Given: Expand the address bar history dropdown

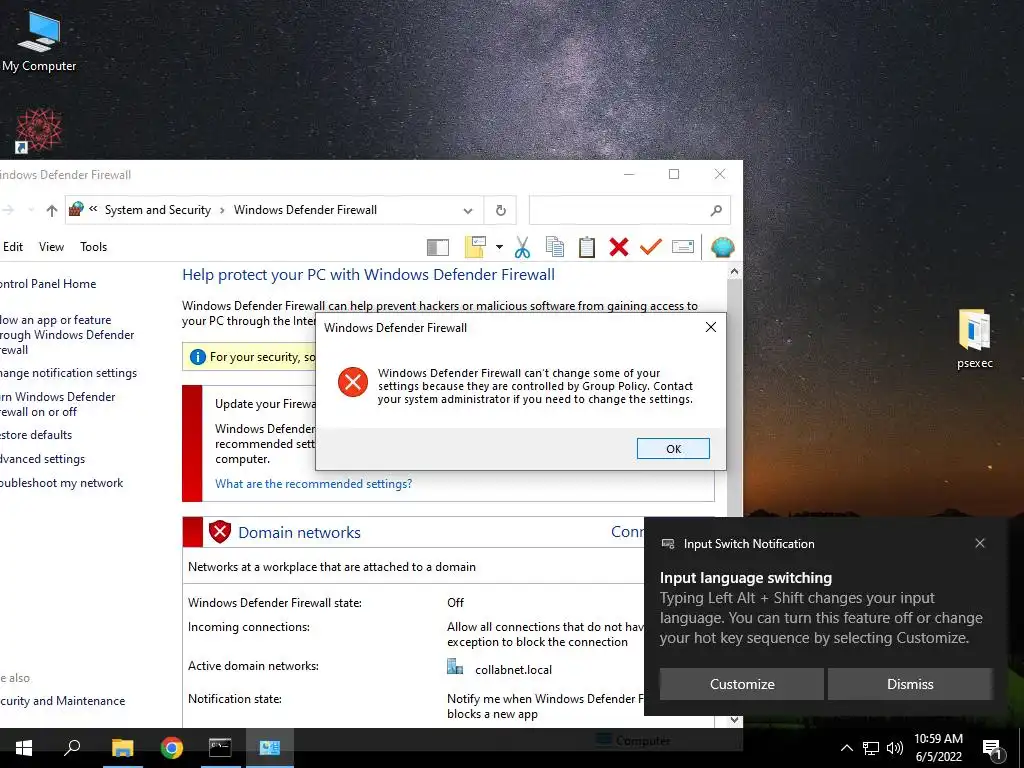Looking at the screenshot, I should click(x=468, y=210).
